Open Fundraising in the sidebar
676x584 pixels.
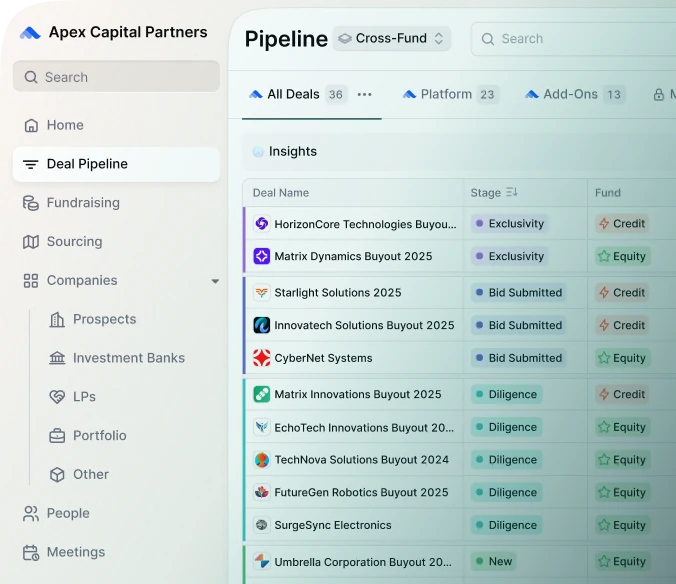pos(116,203)
